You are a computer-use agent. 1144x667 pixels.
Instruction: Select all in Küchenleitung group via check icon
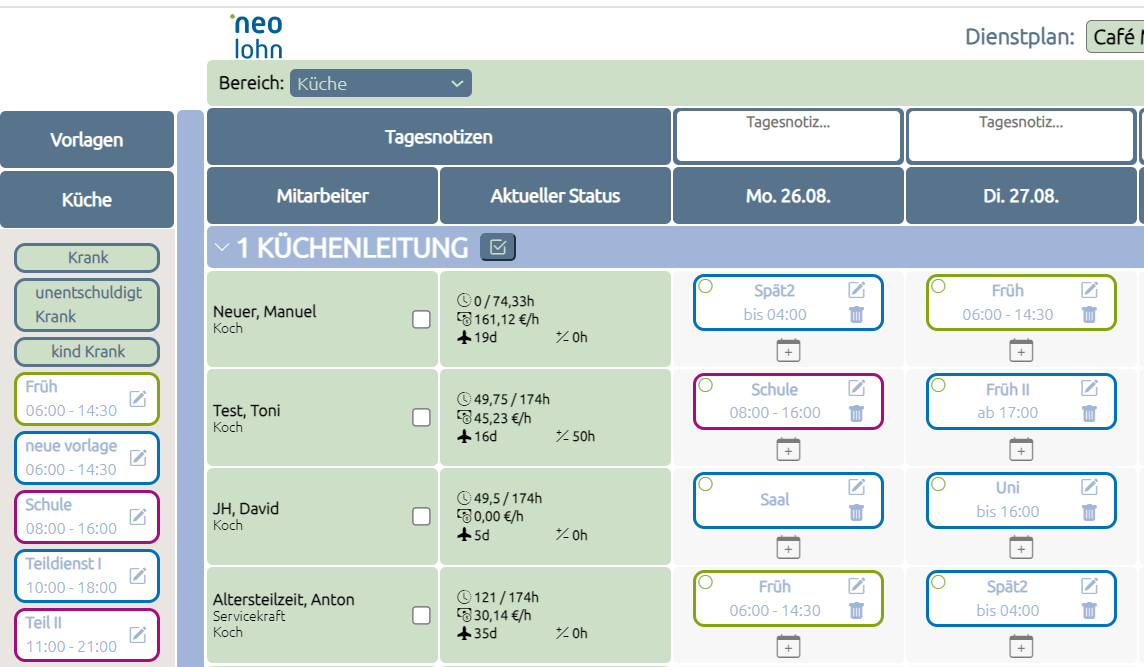pos(498,247)
